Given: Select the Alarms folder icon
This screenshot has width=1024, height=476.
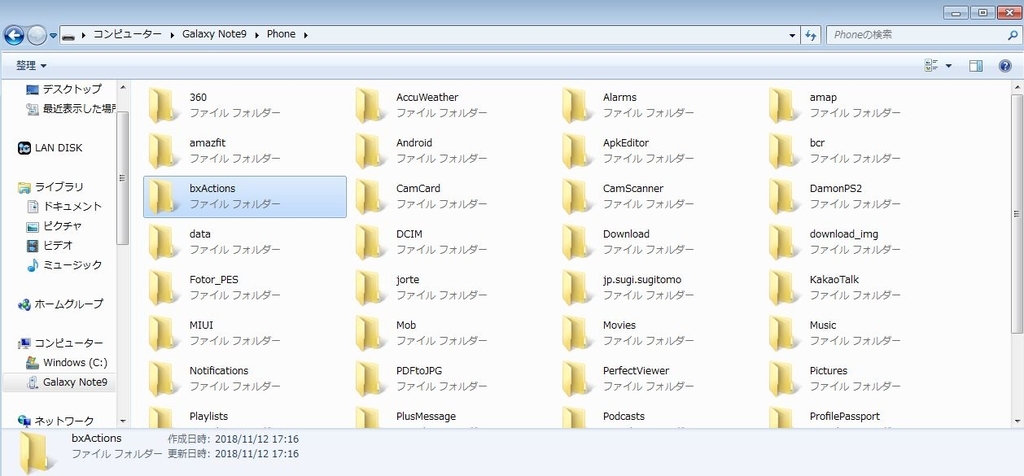Looking at the screenshot, I should point(577,104).
